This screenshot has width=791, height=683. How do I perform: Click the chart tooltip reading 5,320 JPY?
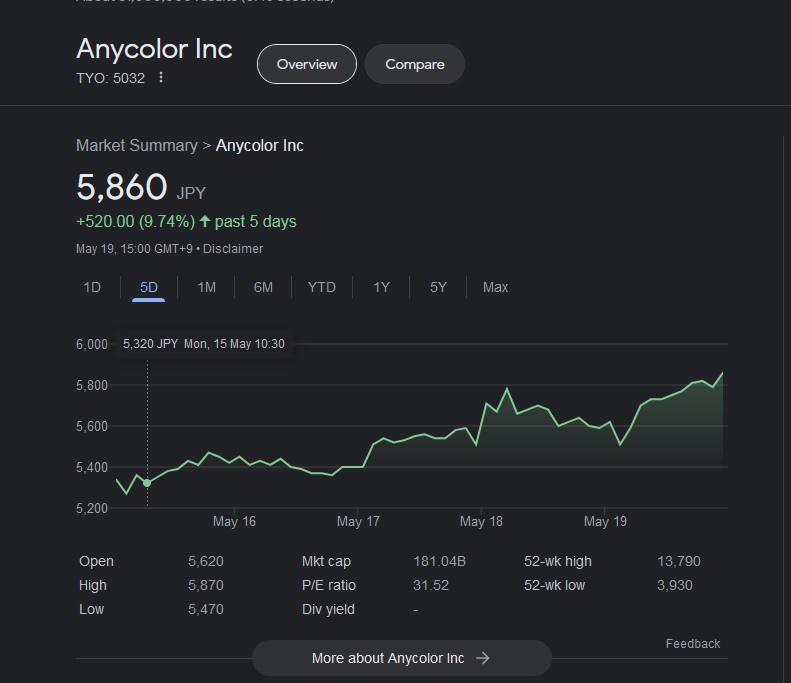[204, 344]
